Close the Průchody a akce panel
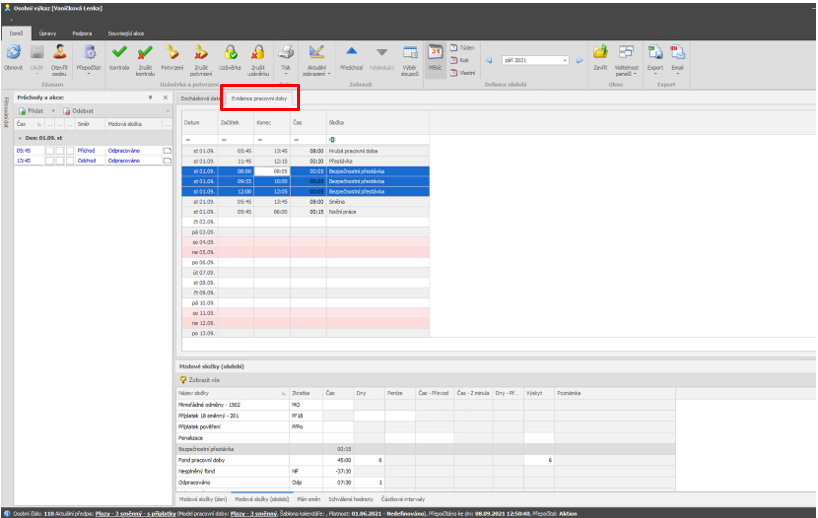This screenshot has width=818, height=518. [x=165, y=98]
